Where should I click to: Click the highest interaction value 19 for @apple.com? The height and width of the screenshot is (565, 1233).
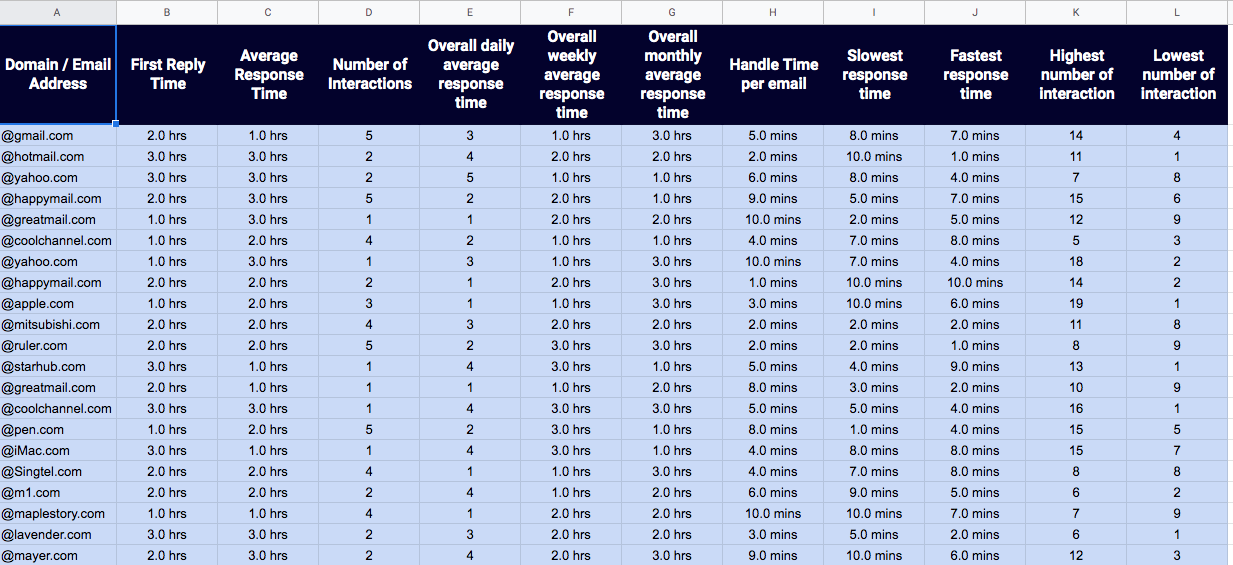pos(1076,303)
